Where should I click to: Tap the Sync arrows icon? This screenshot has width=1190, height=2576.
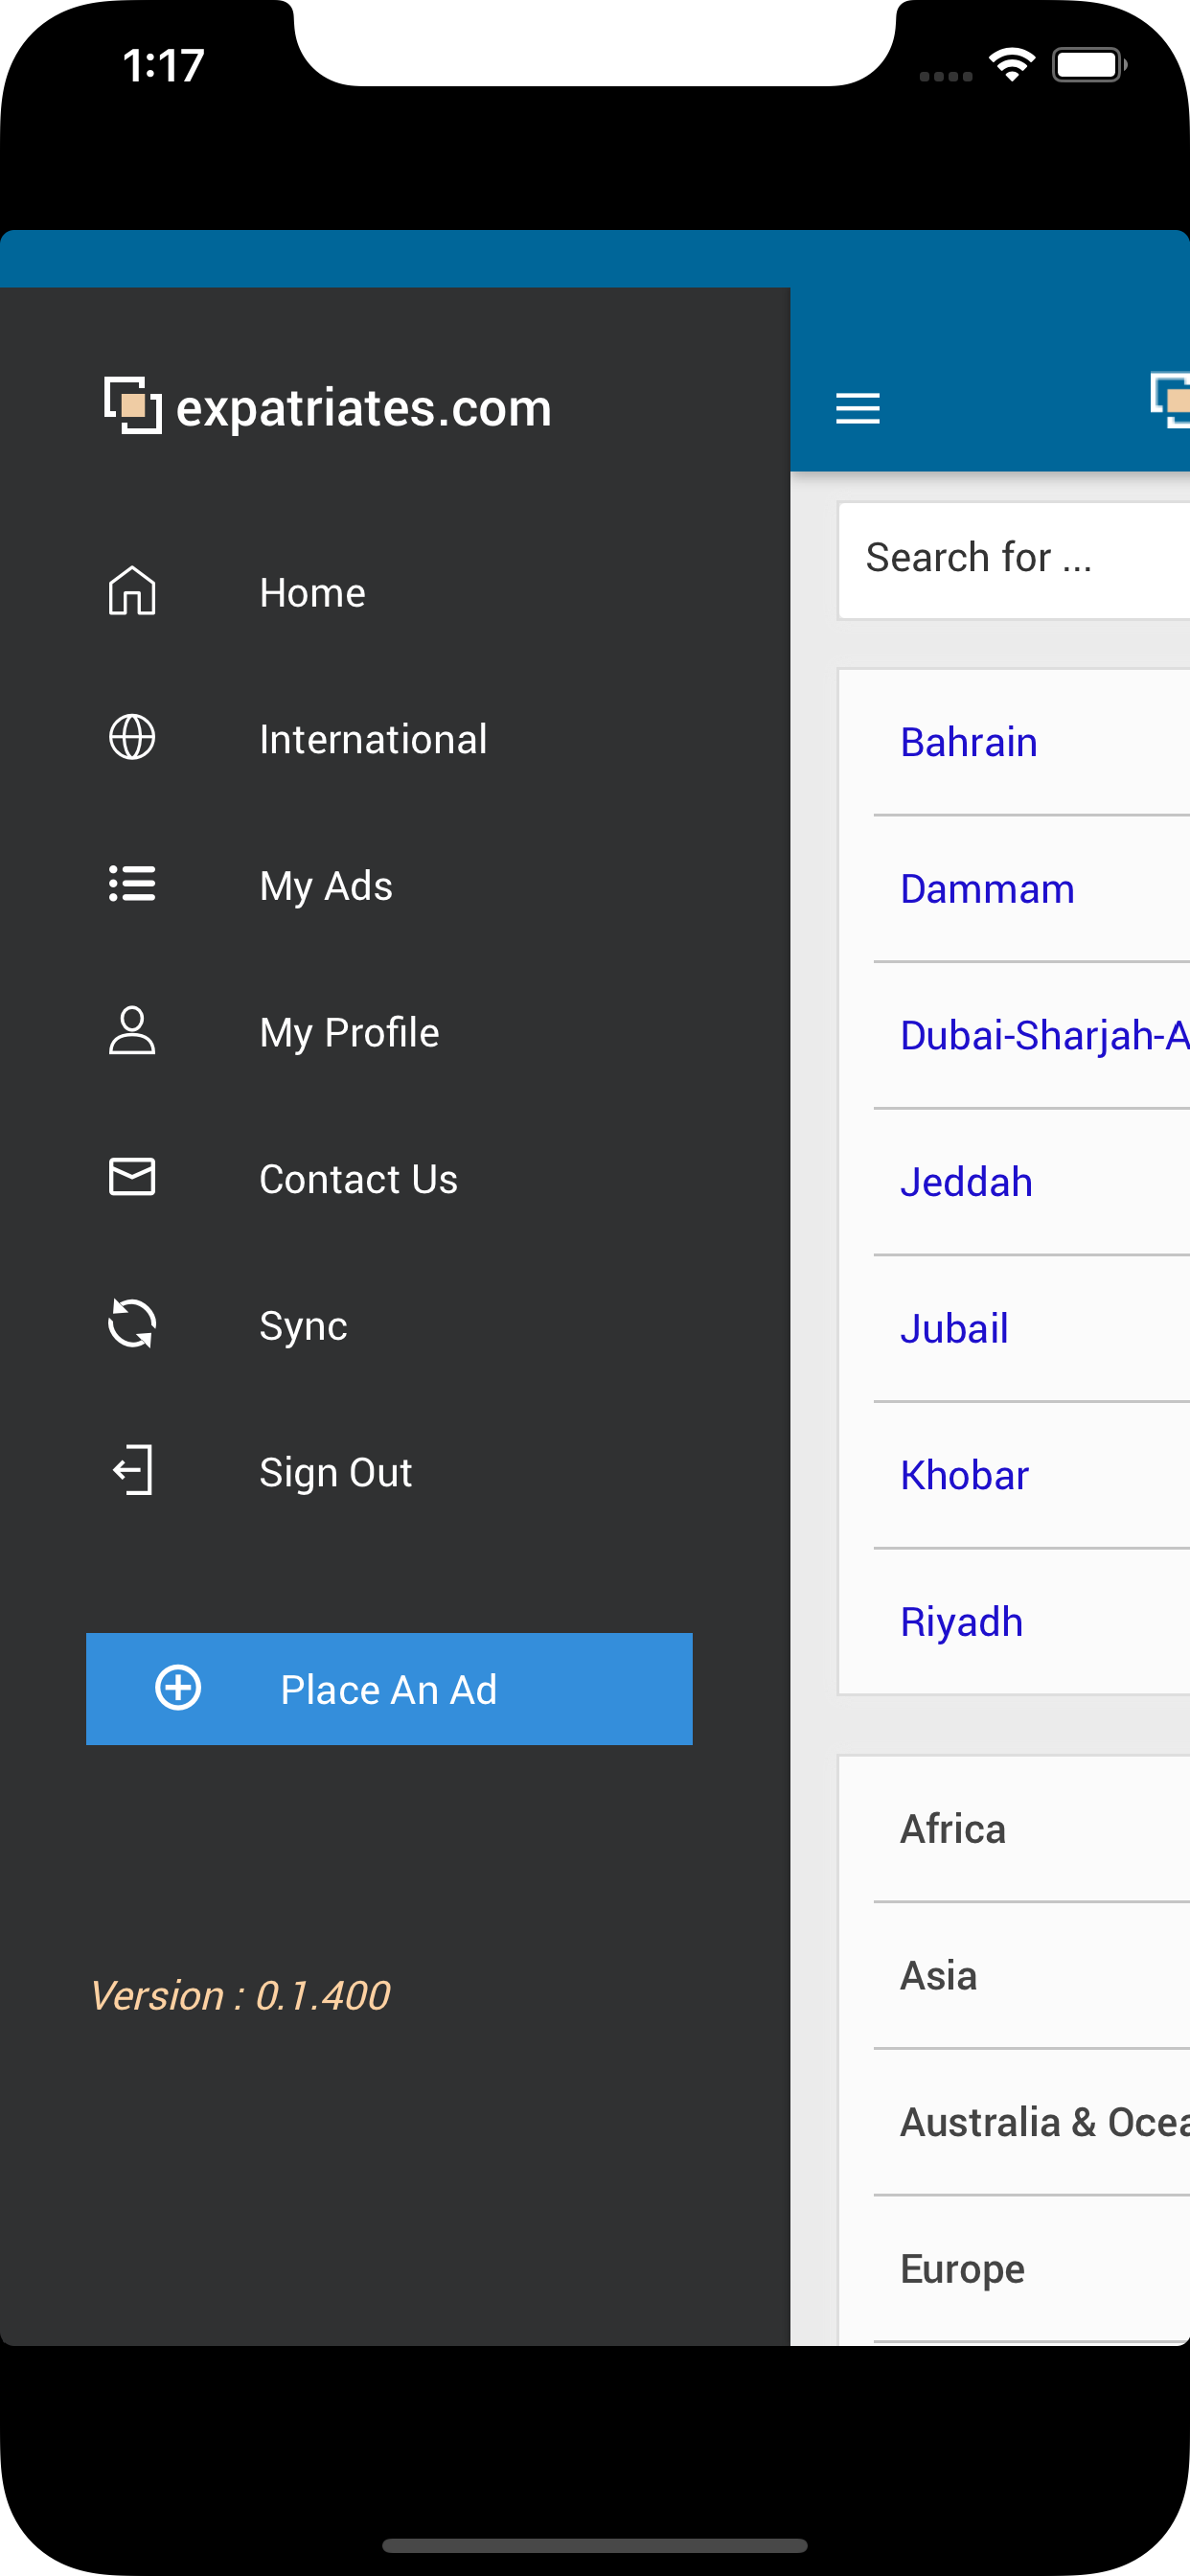(x=132, y=1324)
